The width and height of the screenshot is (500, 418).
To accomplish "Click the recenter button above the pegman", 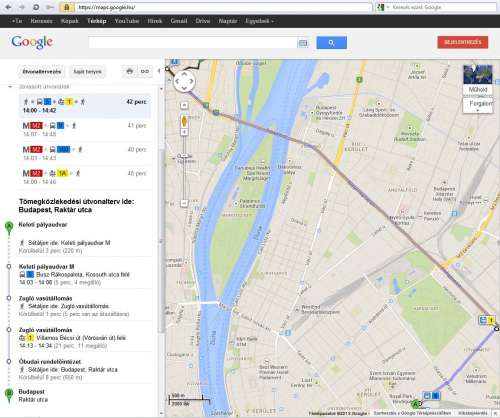I will pyautogui.click(x=184, y=105).
